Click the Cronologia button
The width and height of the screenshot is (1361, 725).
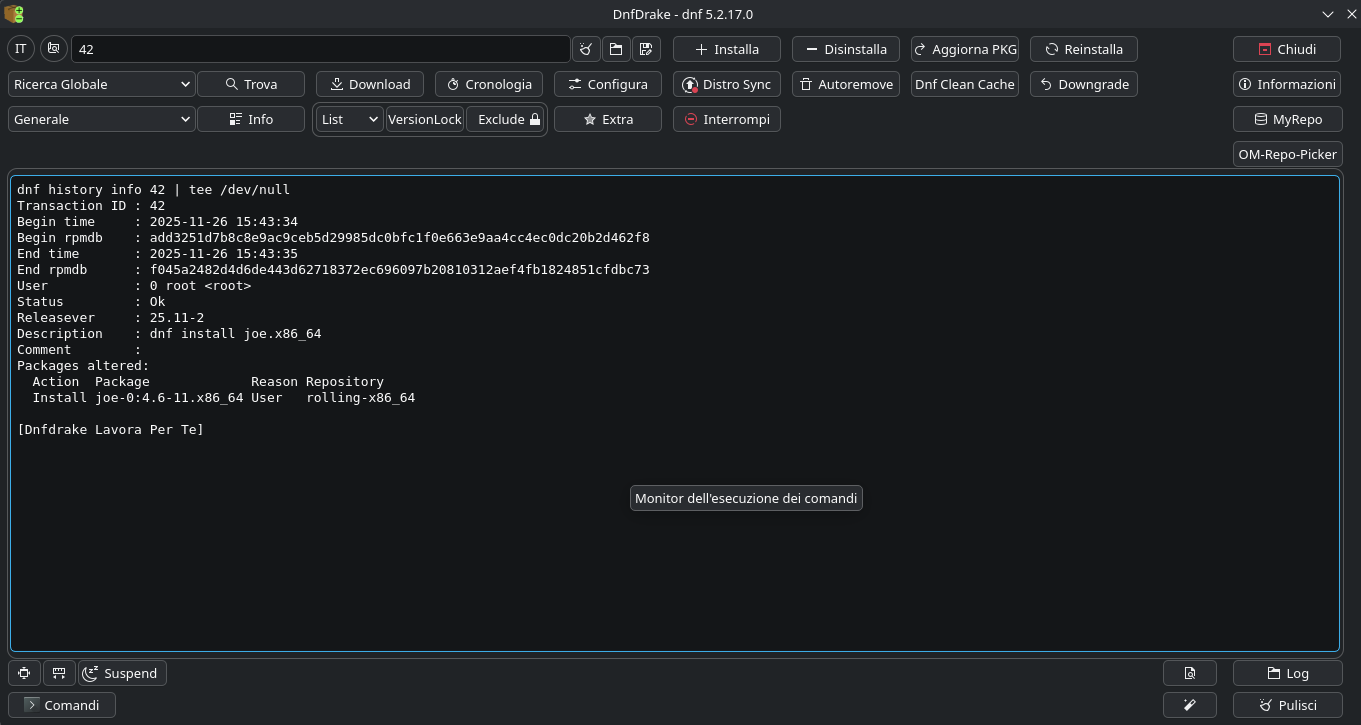(x=489, y=84)
